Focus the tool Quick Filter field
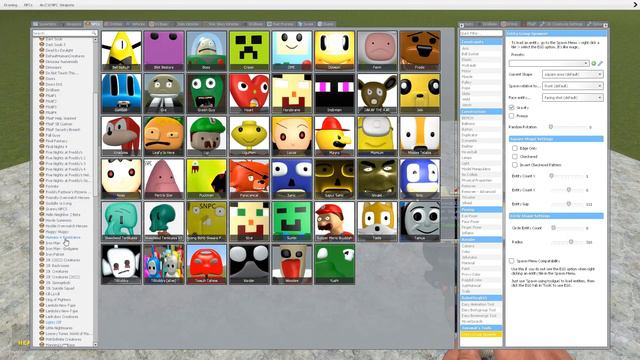 pyautogui.click(x=481, y=33)
